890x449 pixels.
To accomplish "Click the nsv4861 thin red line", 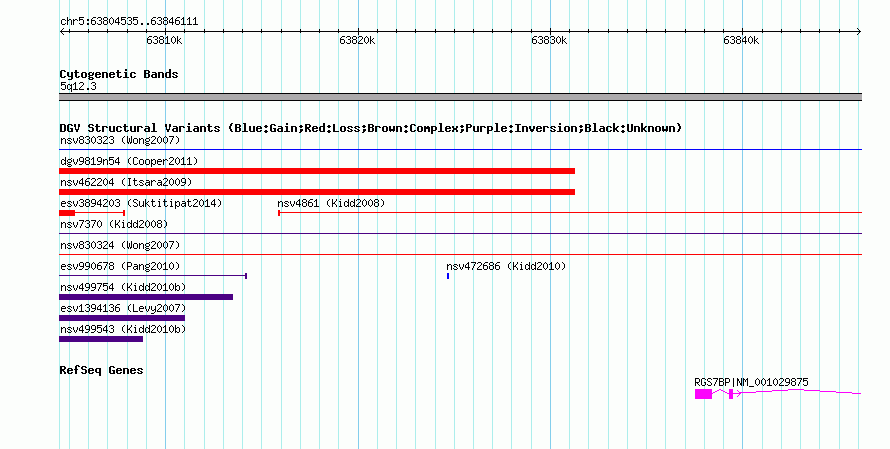I will tap(570, 213).
